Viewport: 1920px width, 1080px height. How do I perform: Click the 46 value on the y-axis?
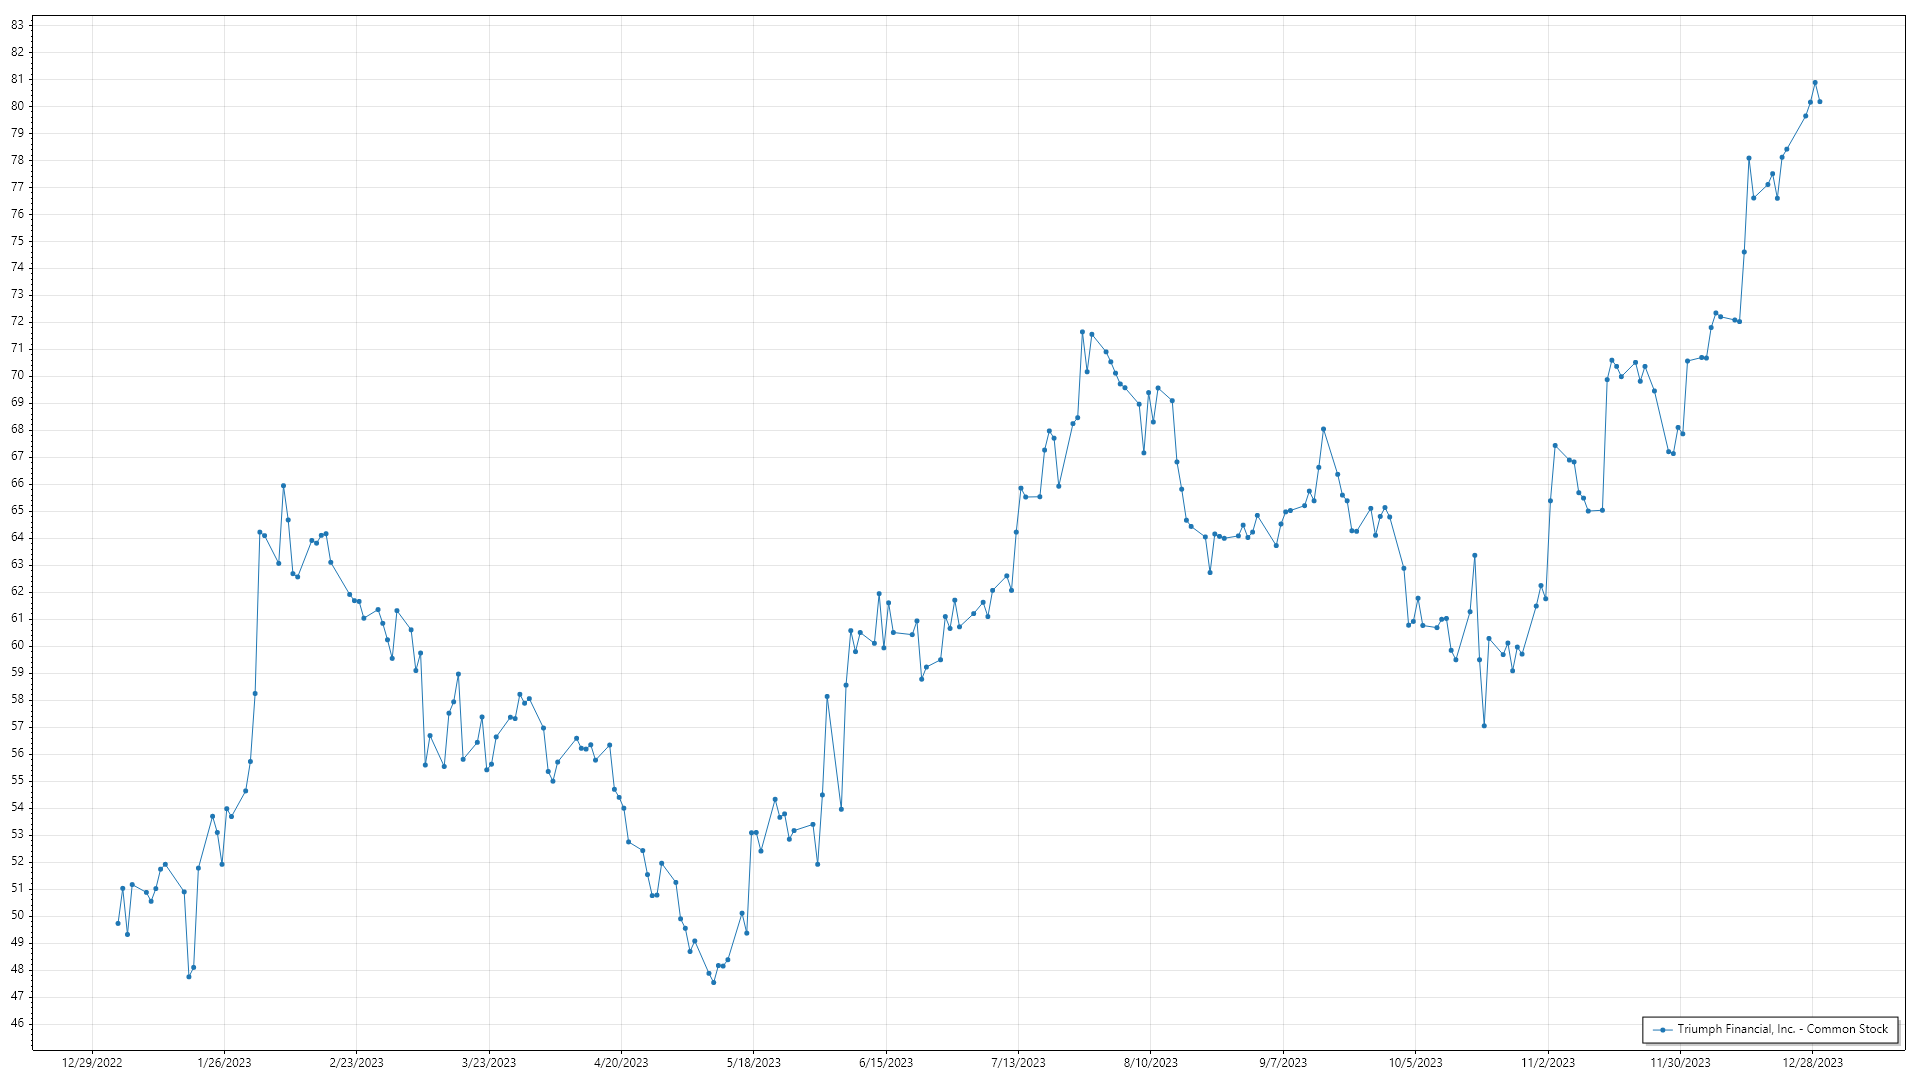click(x=18, y=1023)
